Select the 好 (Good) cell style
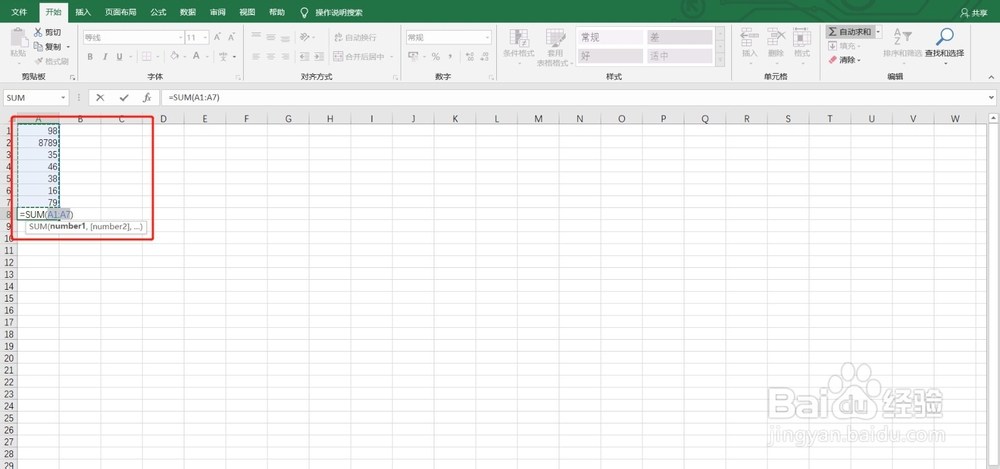1000x469 pixels. 610,56
